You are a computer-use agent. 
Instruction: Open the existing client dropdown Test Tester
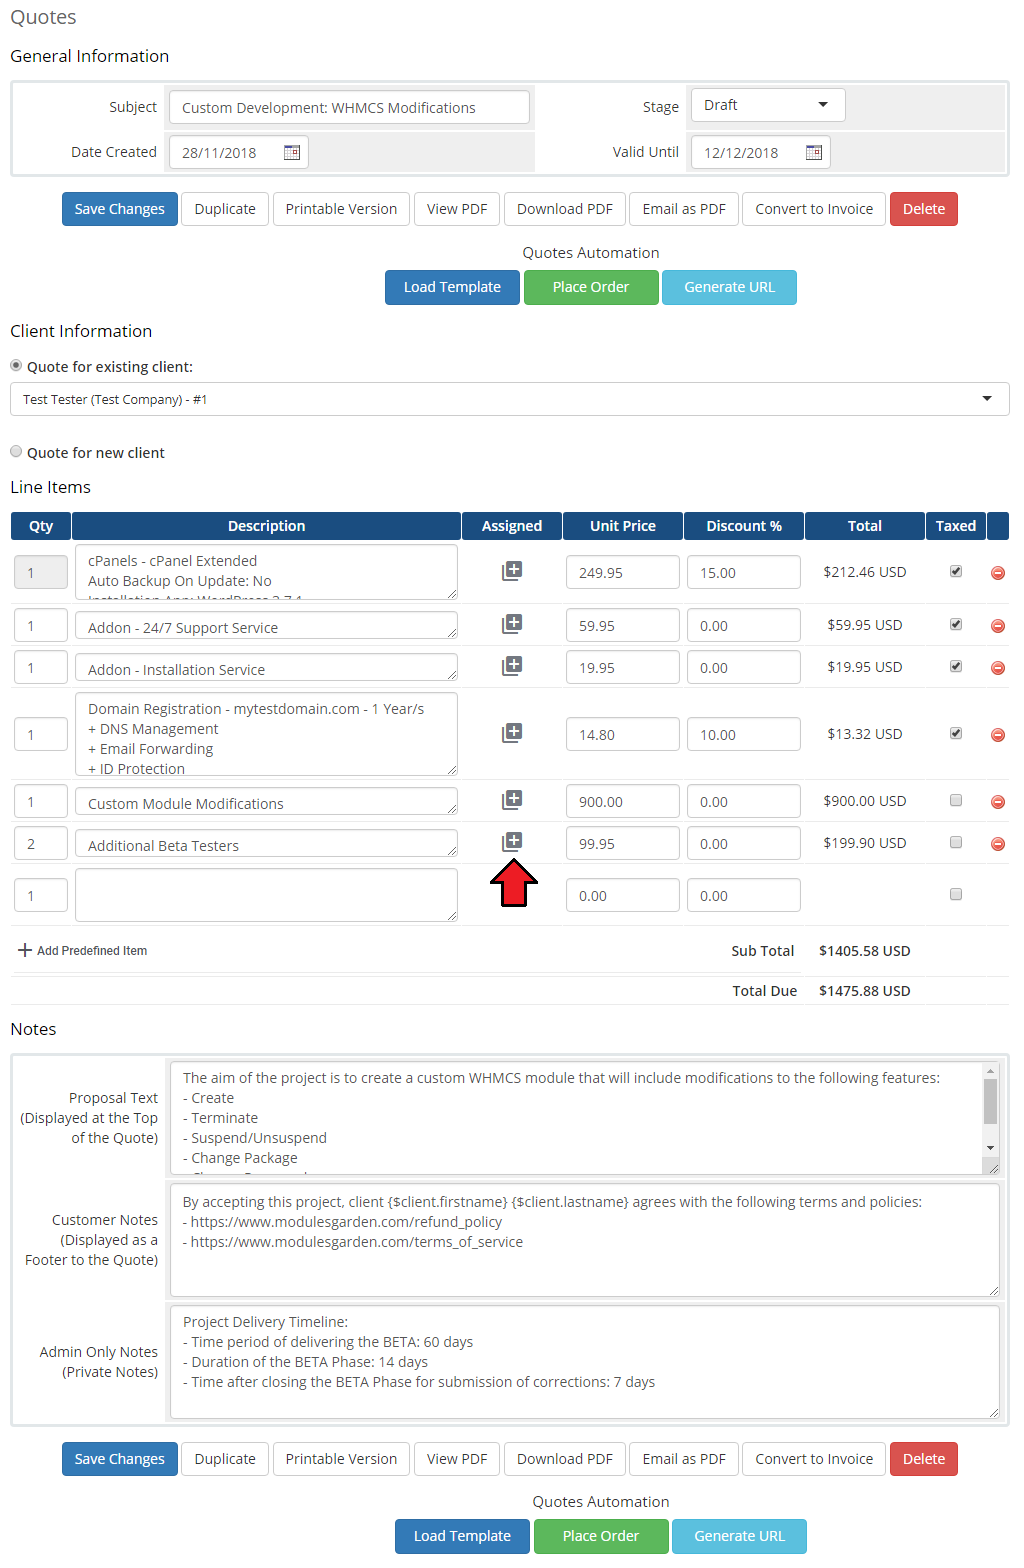point(509,399)
